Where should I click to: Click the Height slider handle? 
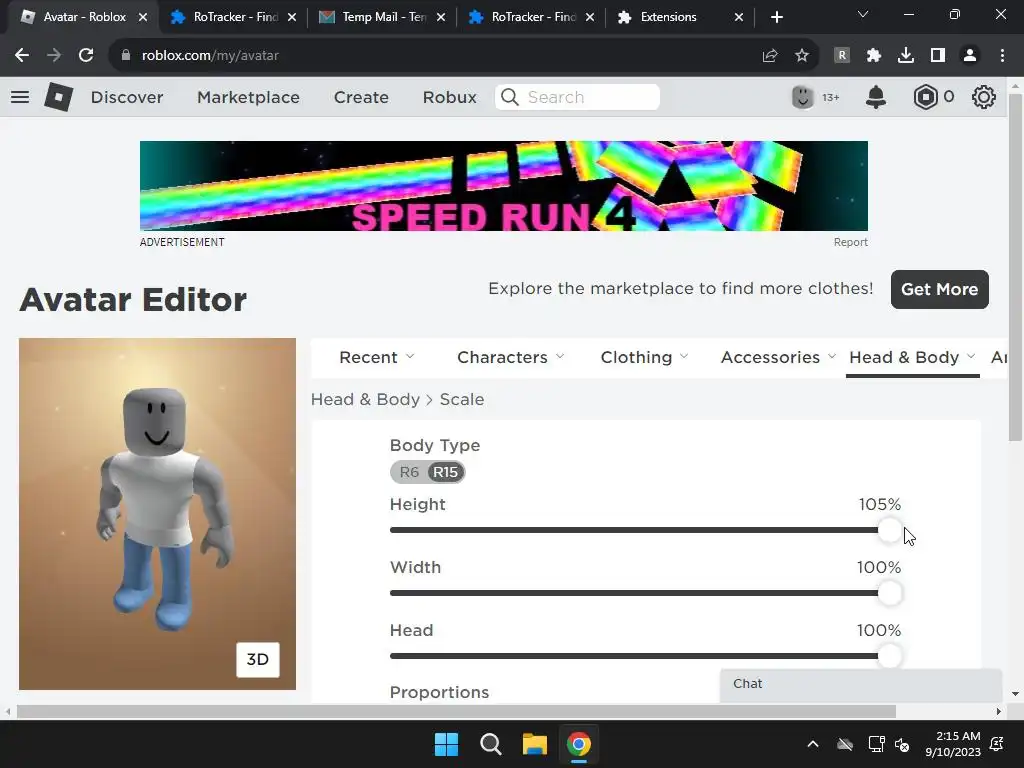click(889, 530)
